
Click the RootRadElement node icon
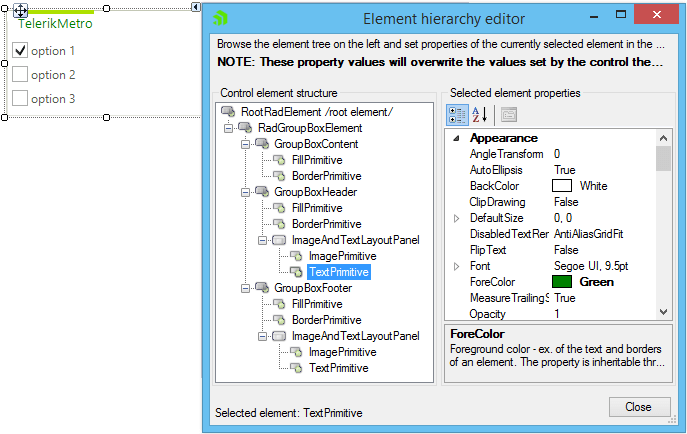(228, 112)
